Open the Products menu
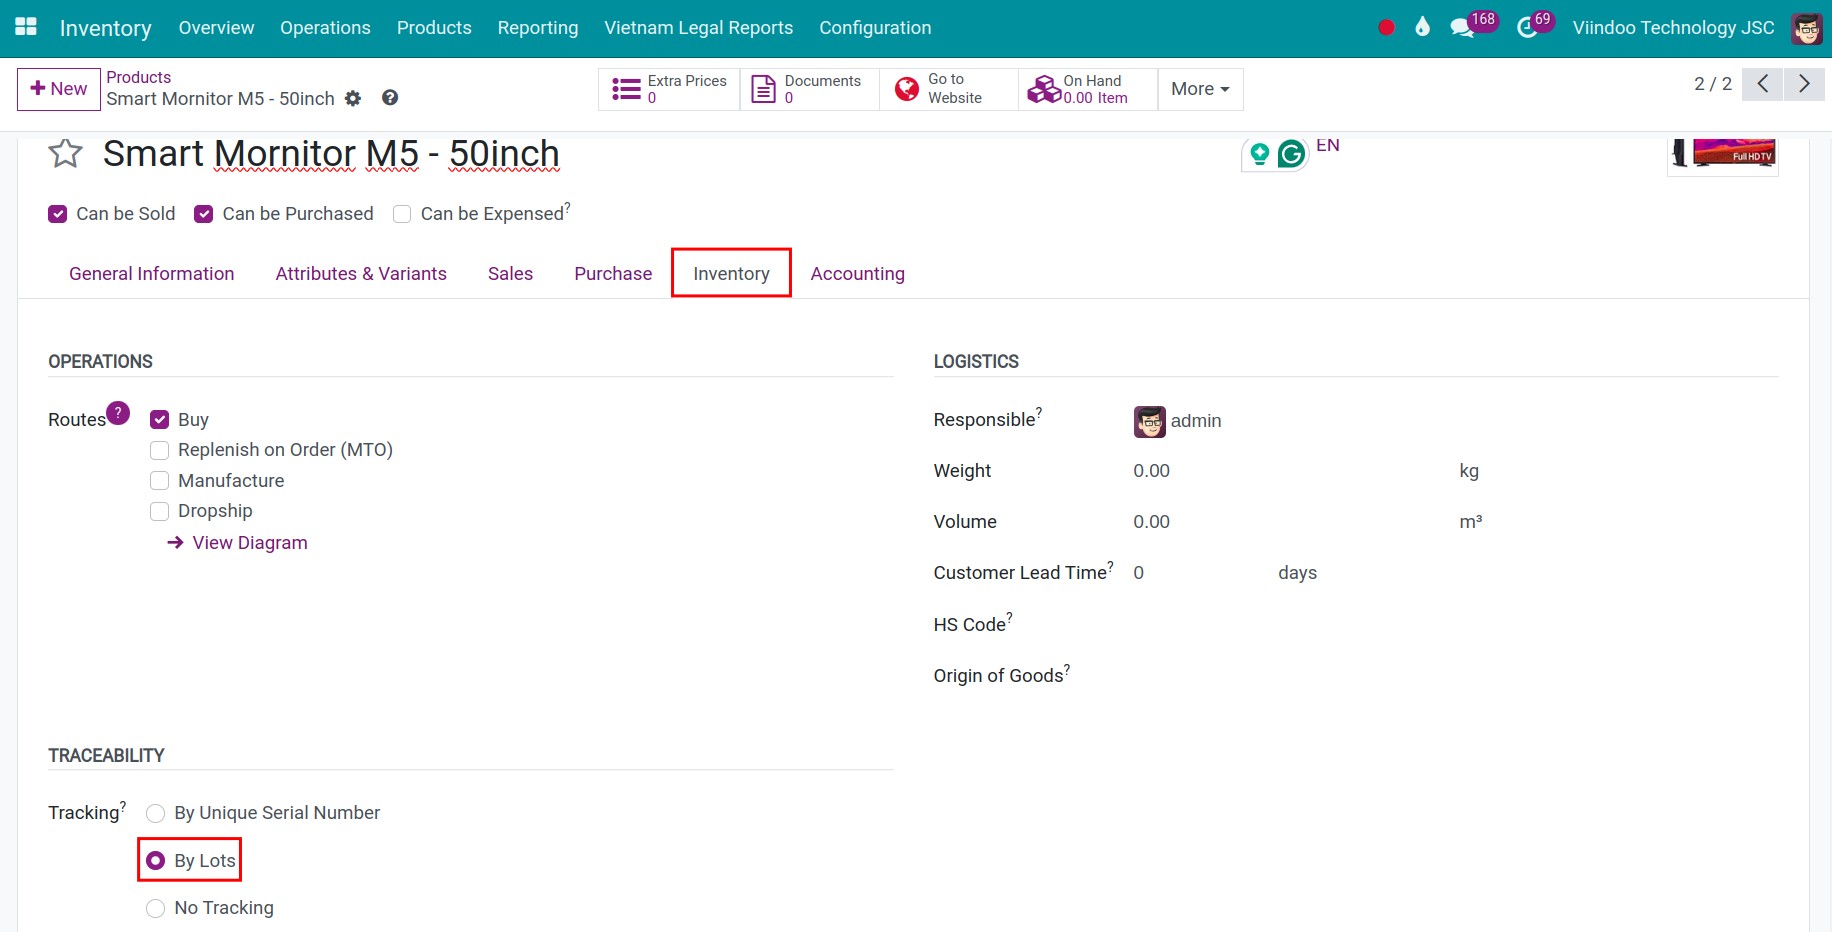Image resolution: width=1832 pixels, height=932 pixels. point(434,28)
